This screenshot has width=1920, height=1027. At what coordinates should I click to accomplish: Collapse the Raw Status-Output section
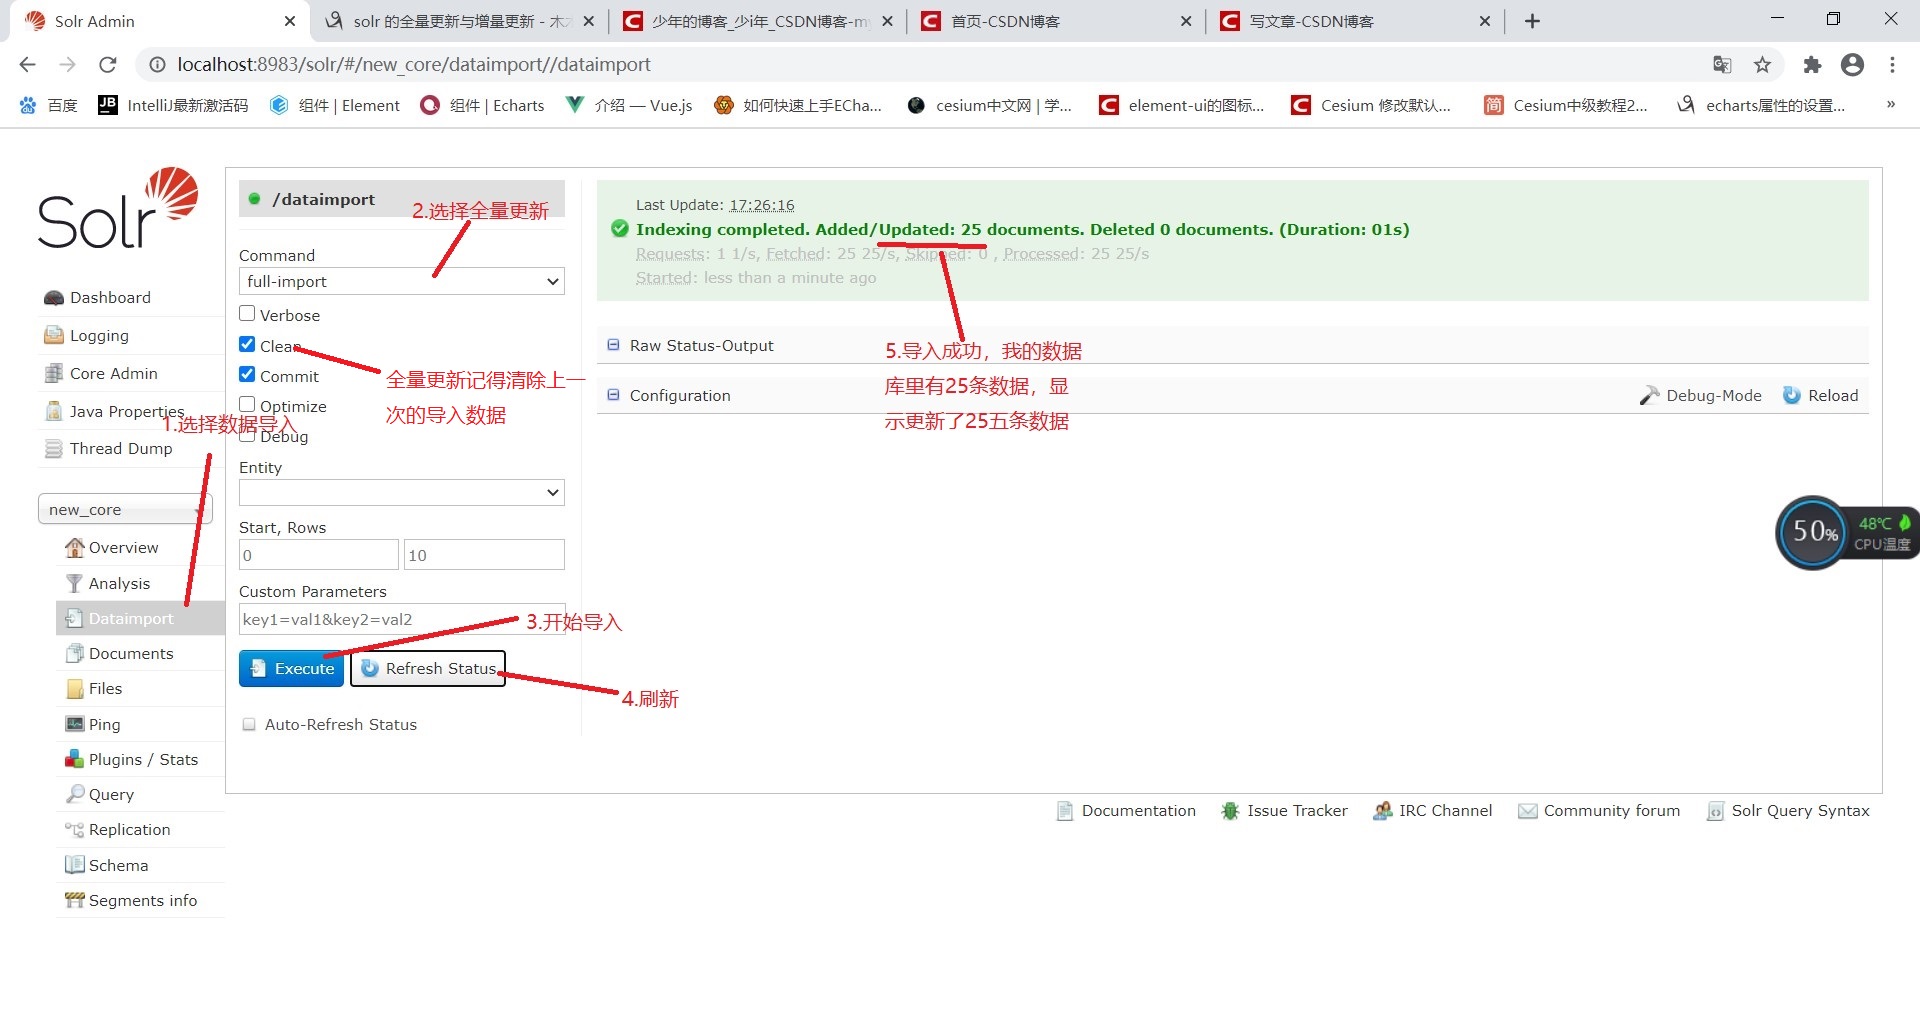pyautogui.click(x=613, y=346)
